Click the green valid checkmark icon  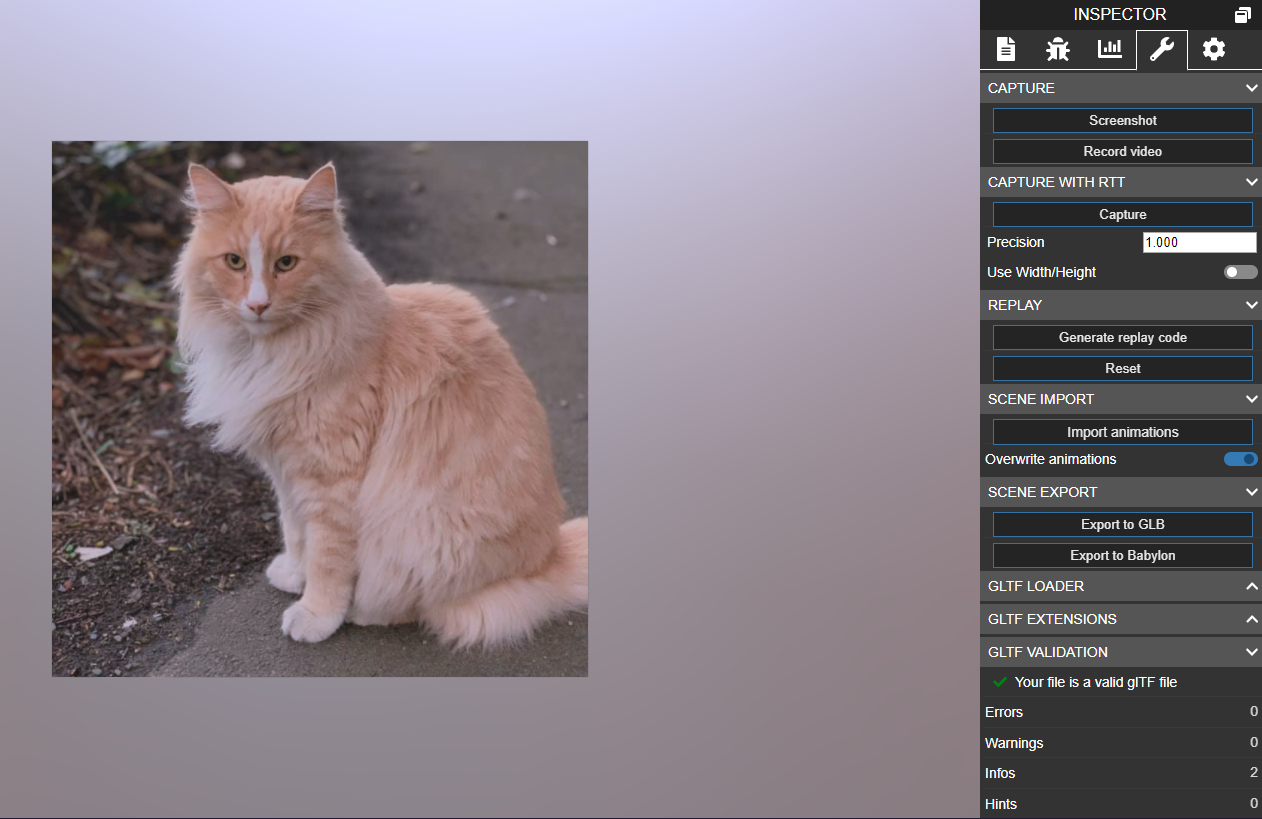click(x=1000, y=682)
